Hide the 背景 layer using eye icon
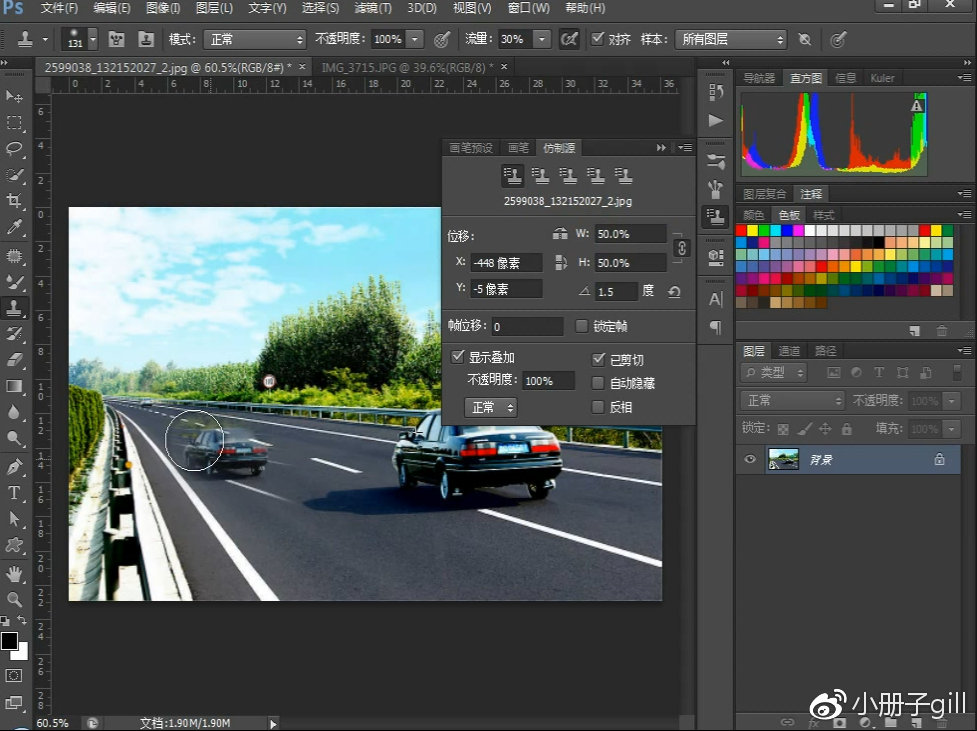977x731 pixels. click(x=750, y=460)
